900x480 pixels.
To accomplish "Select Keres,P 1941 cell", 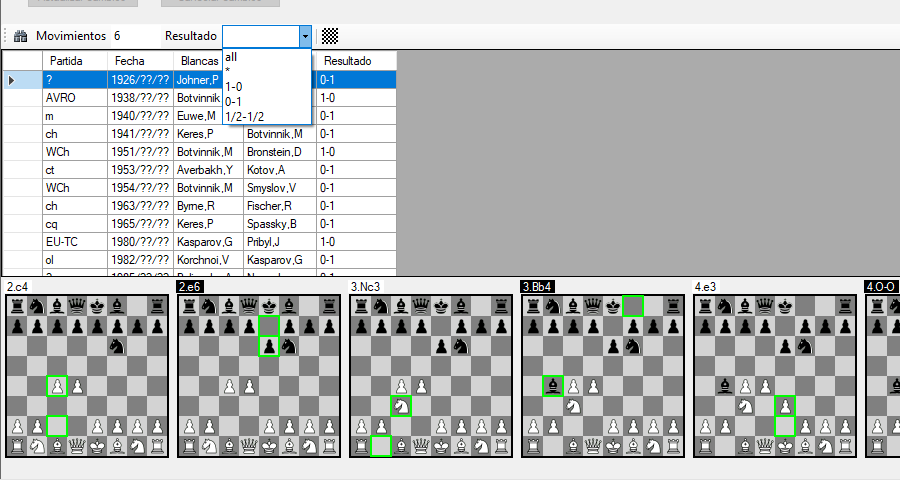I will (x=208, y=134).
